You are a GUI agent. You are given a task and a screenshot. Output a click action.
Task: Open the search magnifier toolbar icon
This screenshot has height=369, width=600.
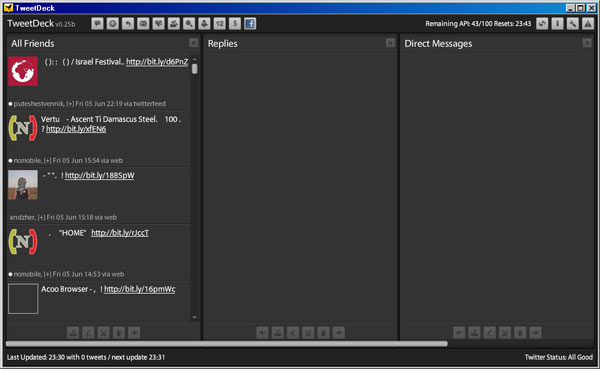(189, 24)
